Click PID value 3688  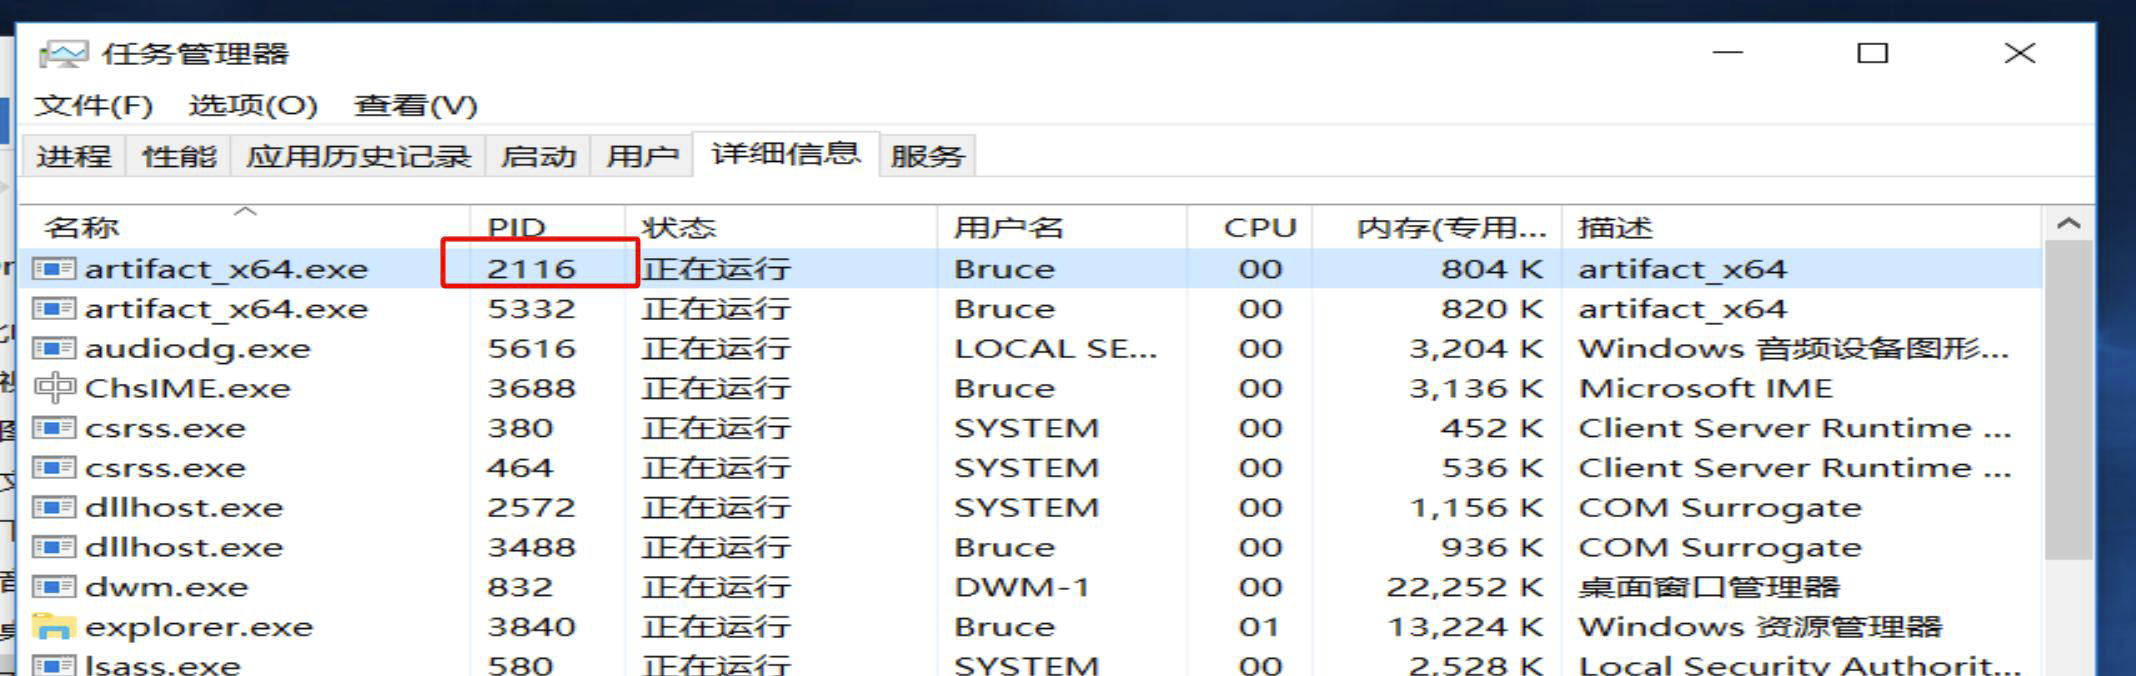[531, 388]
